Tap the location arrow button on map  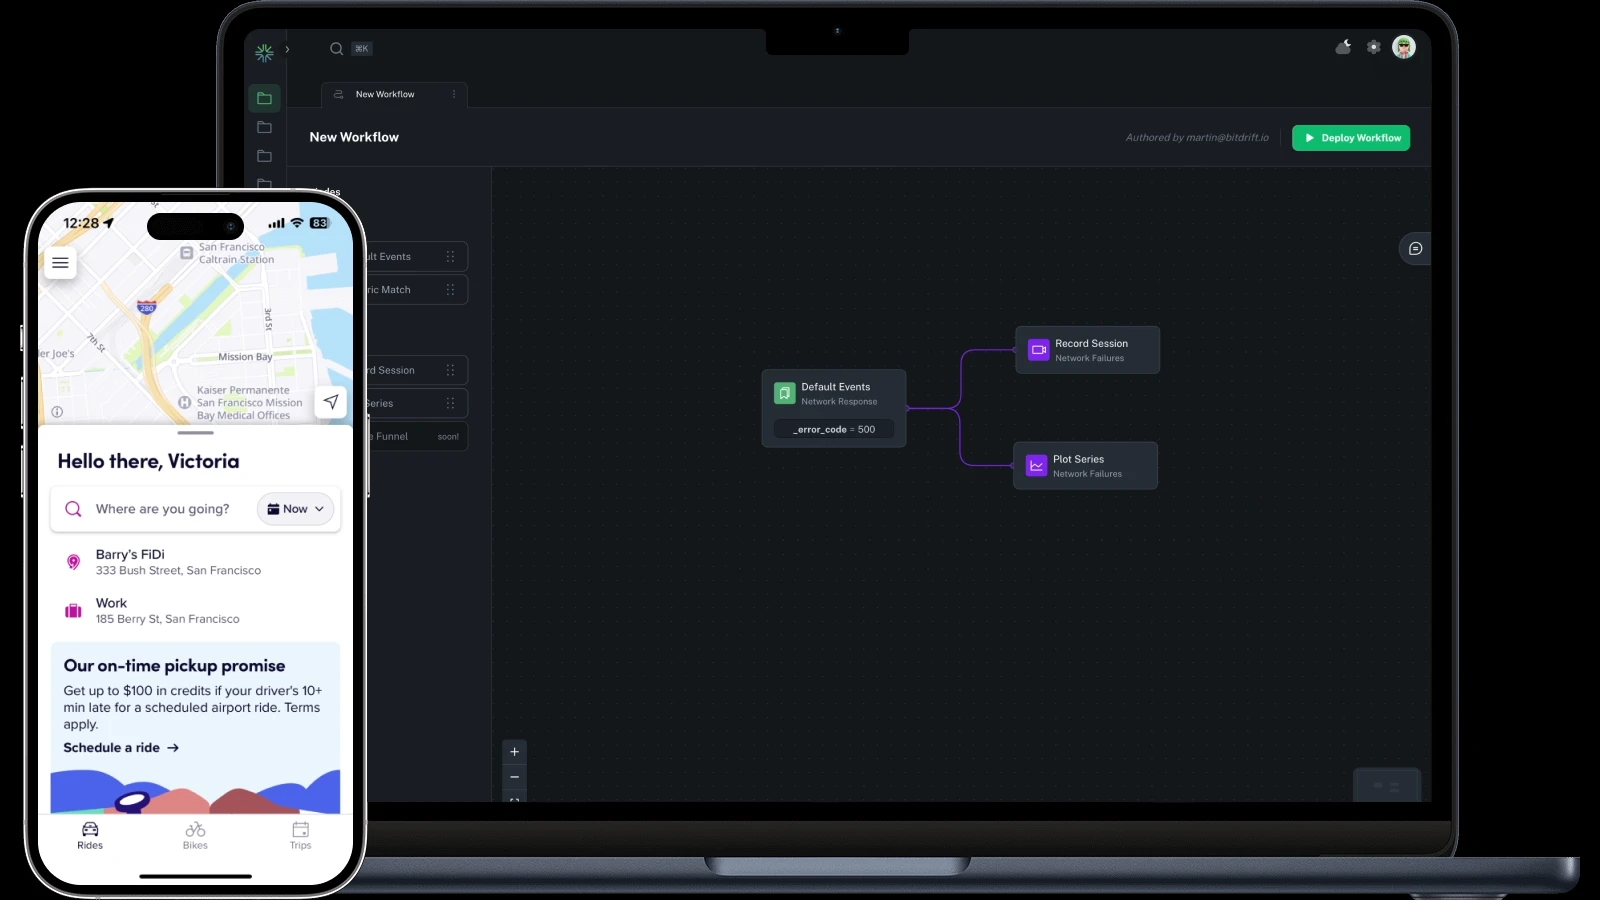click(x=331, y=402)
